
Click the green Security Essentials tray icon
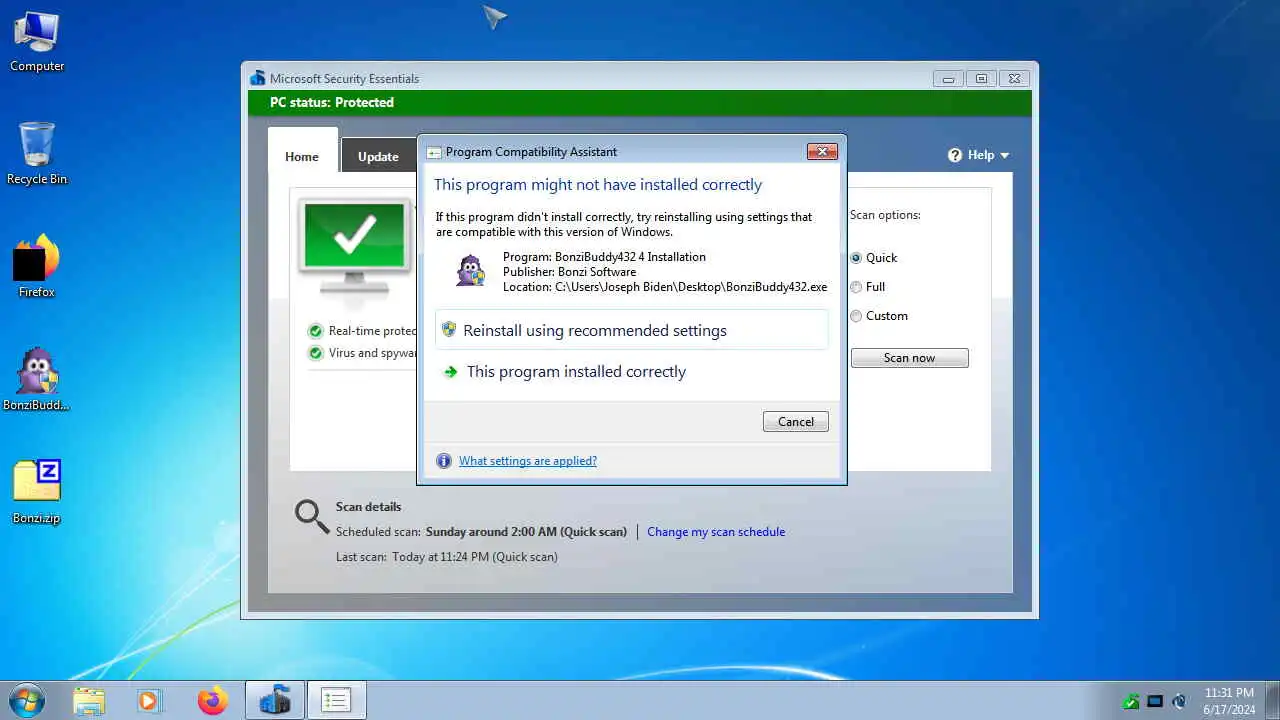1131,702
